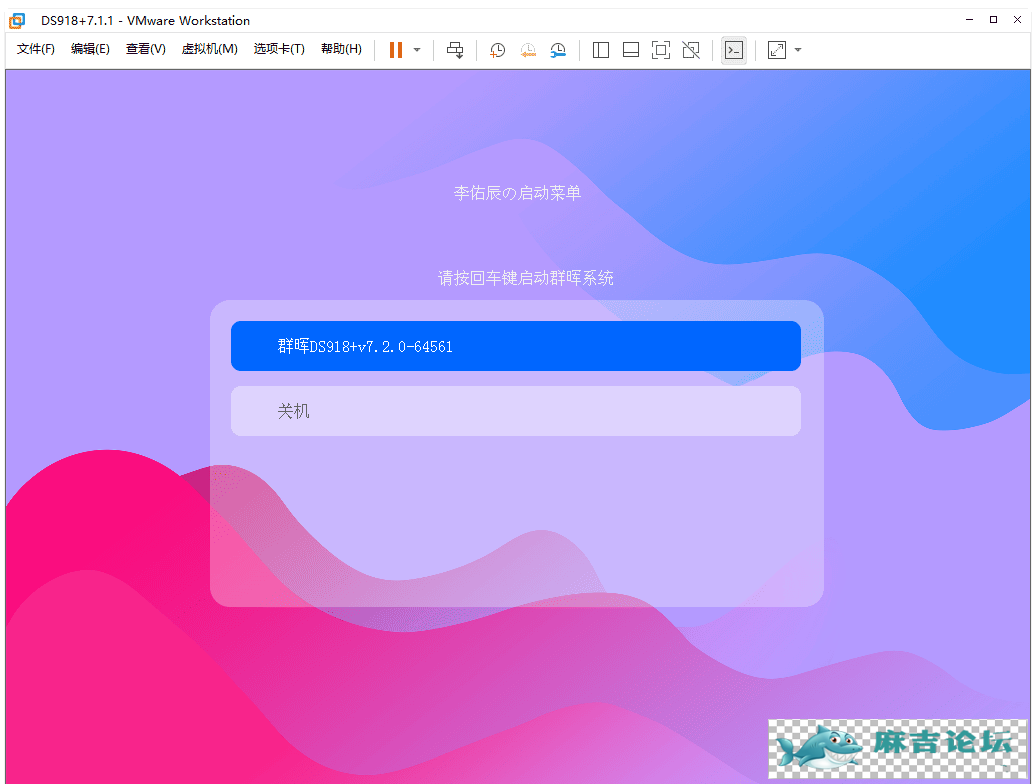
Task: Maximize the VMware Workstation window
Action: [x=993, y=20]
